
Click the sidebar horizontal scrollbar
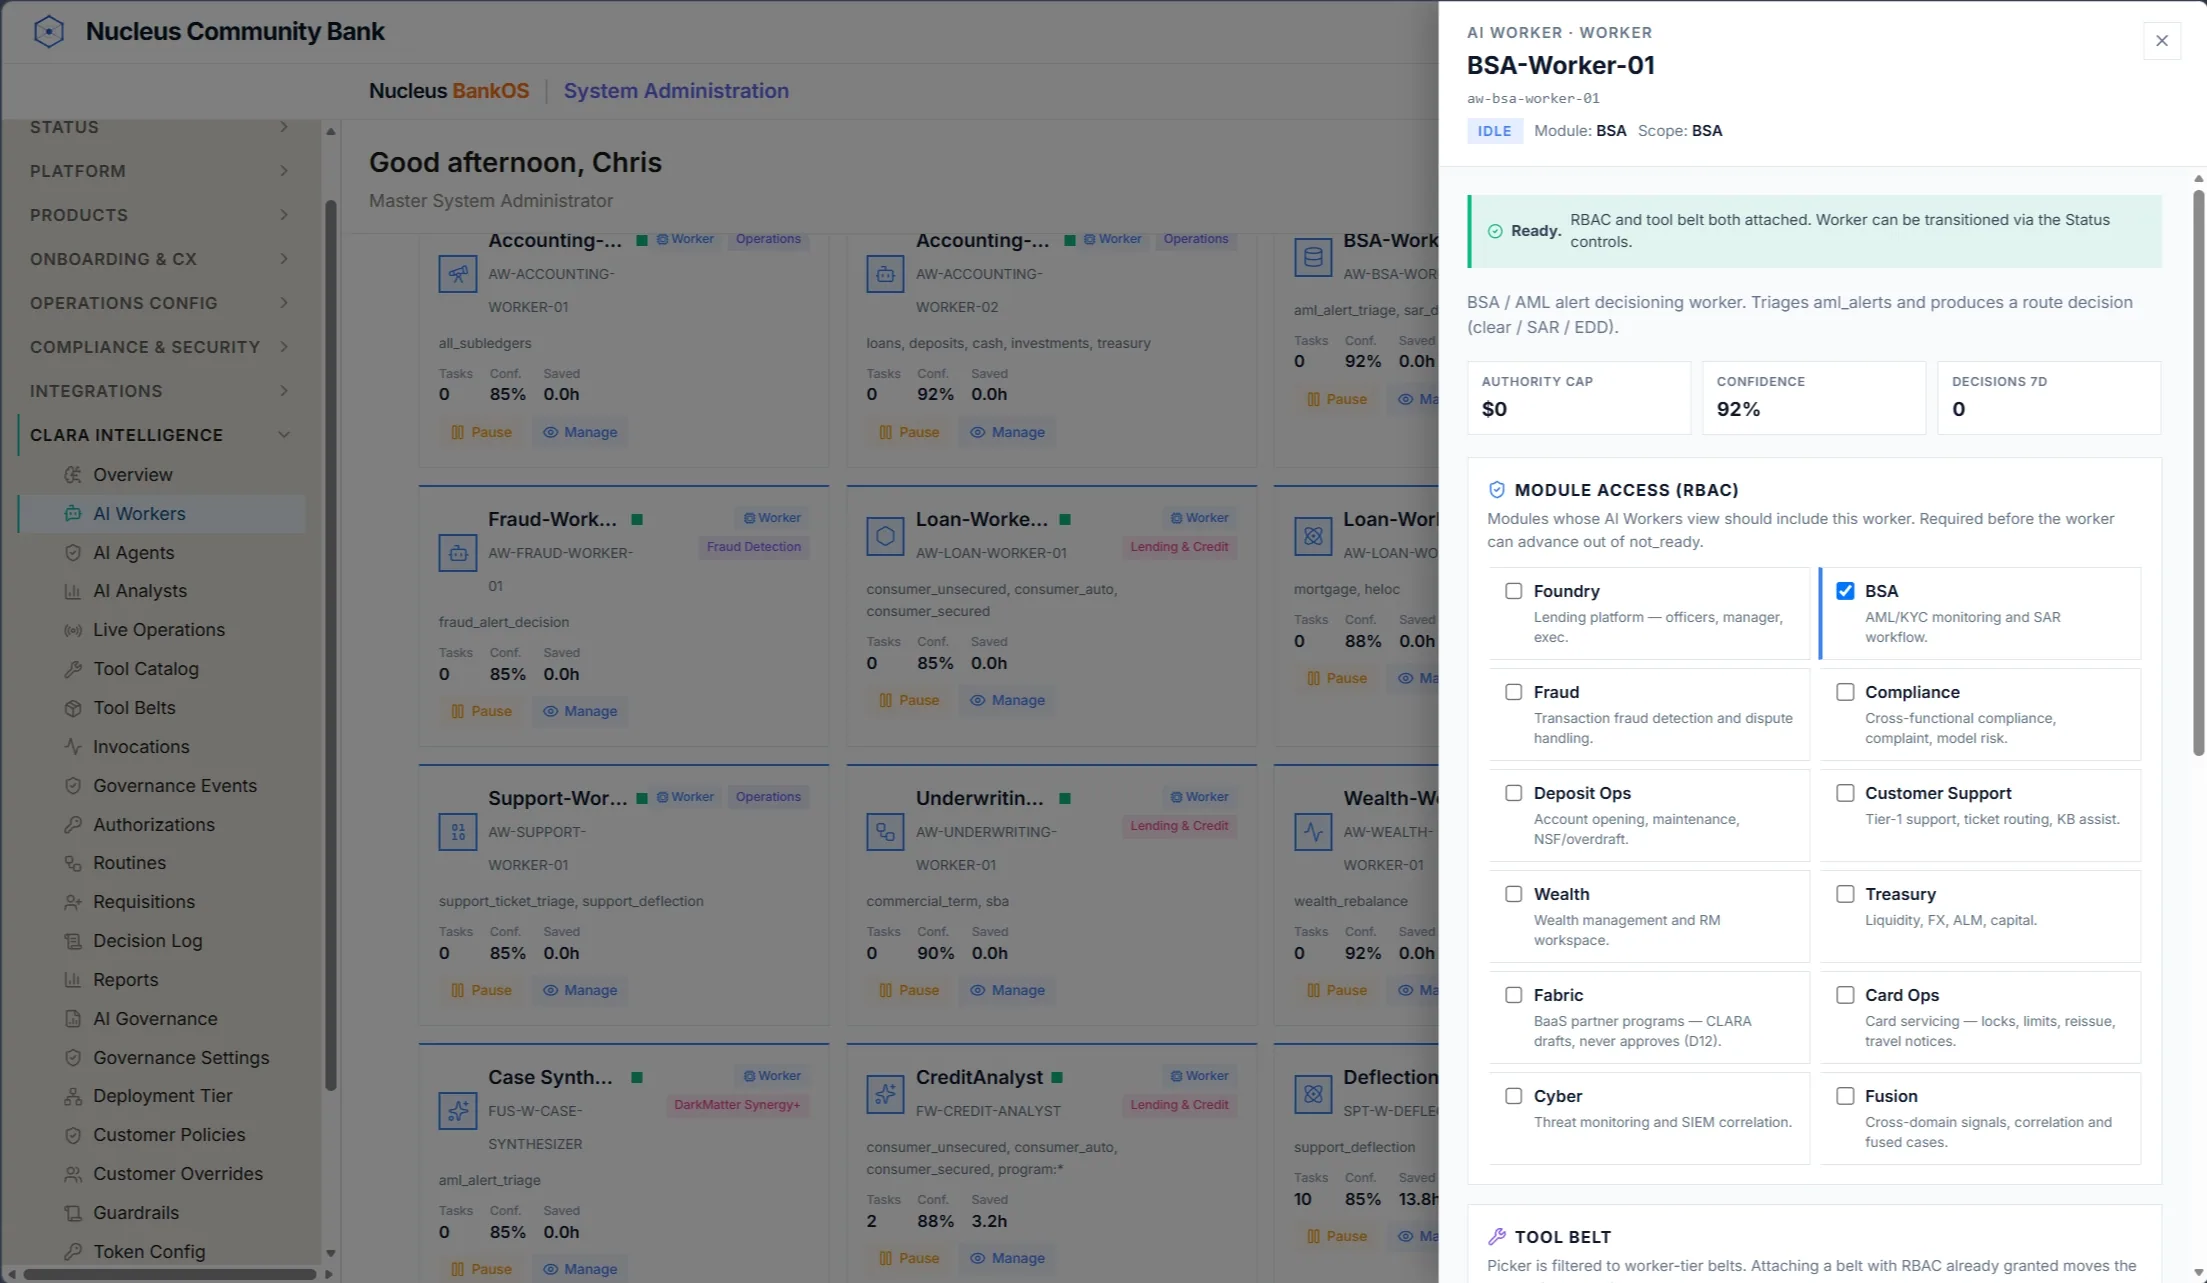click(170, 1274)
